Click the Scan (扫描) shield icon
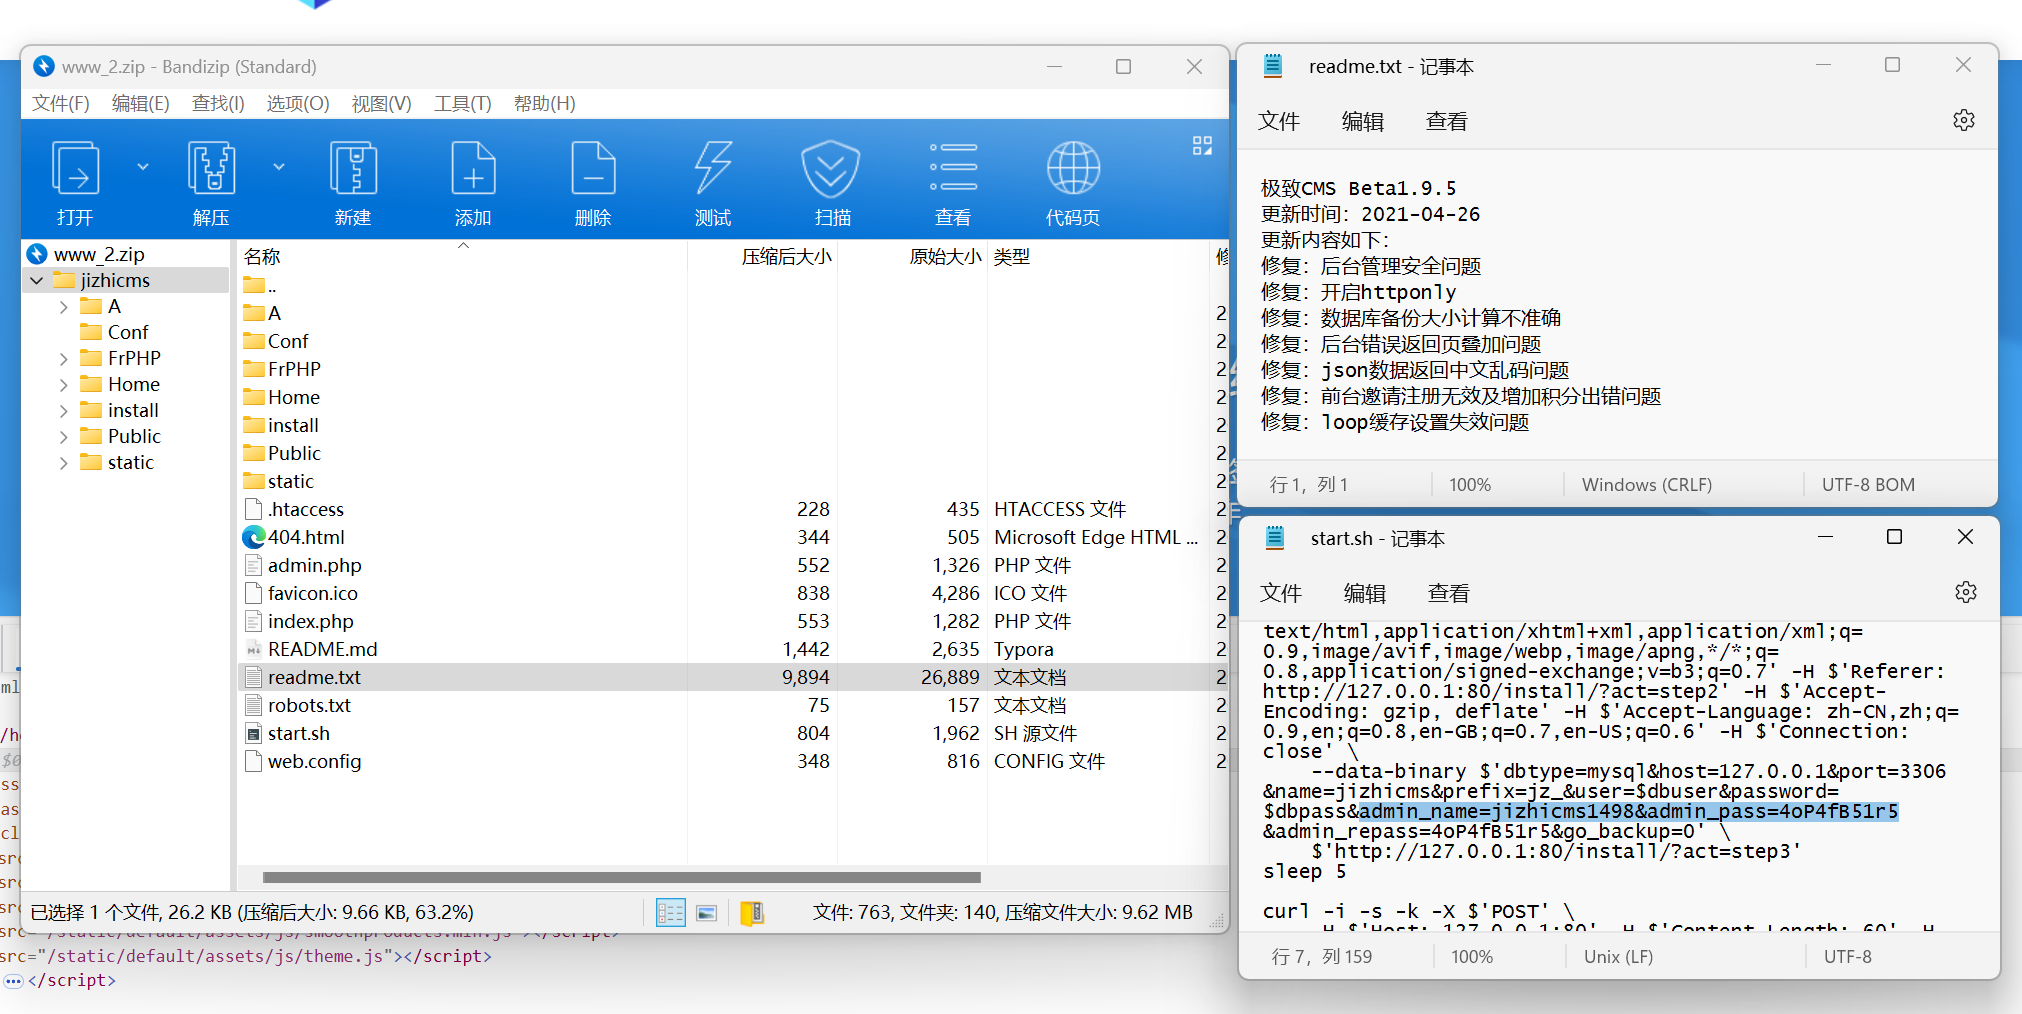Image resolution: width=2022 pixels, height=1014 pixels. coord(831,170)
